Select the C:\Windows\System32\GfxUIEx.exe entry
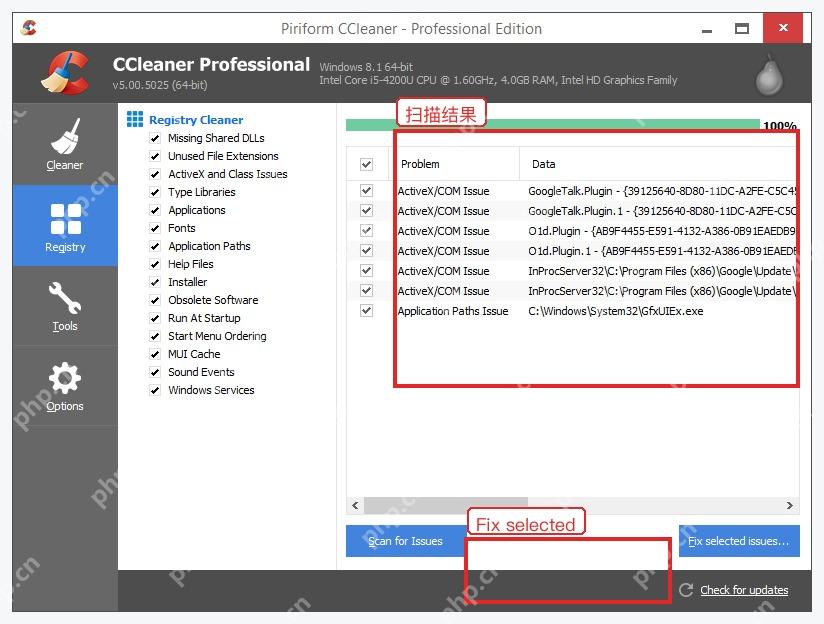824x624 pixels. pos(615,311)
